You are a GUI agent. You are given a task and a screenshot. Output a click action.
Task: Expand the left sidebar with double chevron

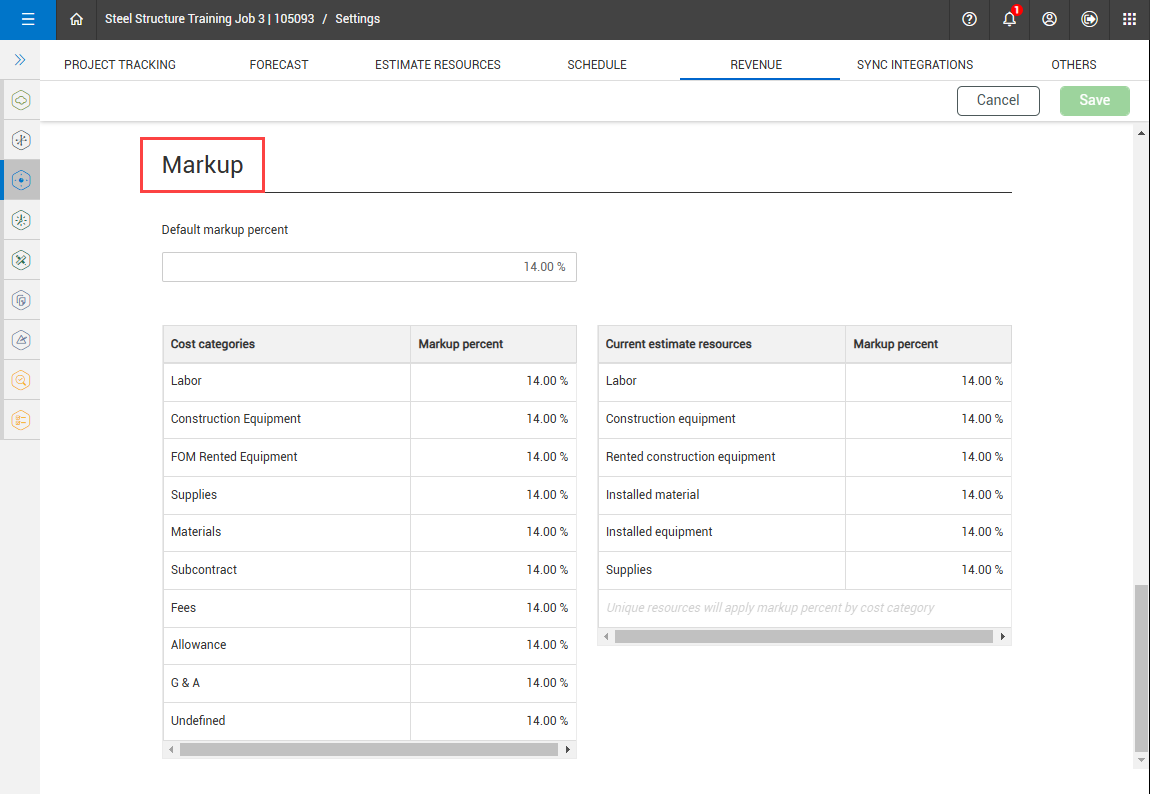[x=20, y=60]
